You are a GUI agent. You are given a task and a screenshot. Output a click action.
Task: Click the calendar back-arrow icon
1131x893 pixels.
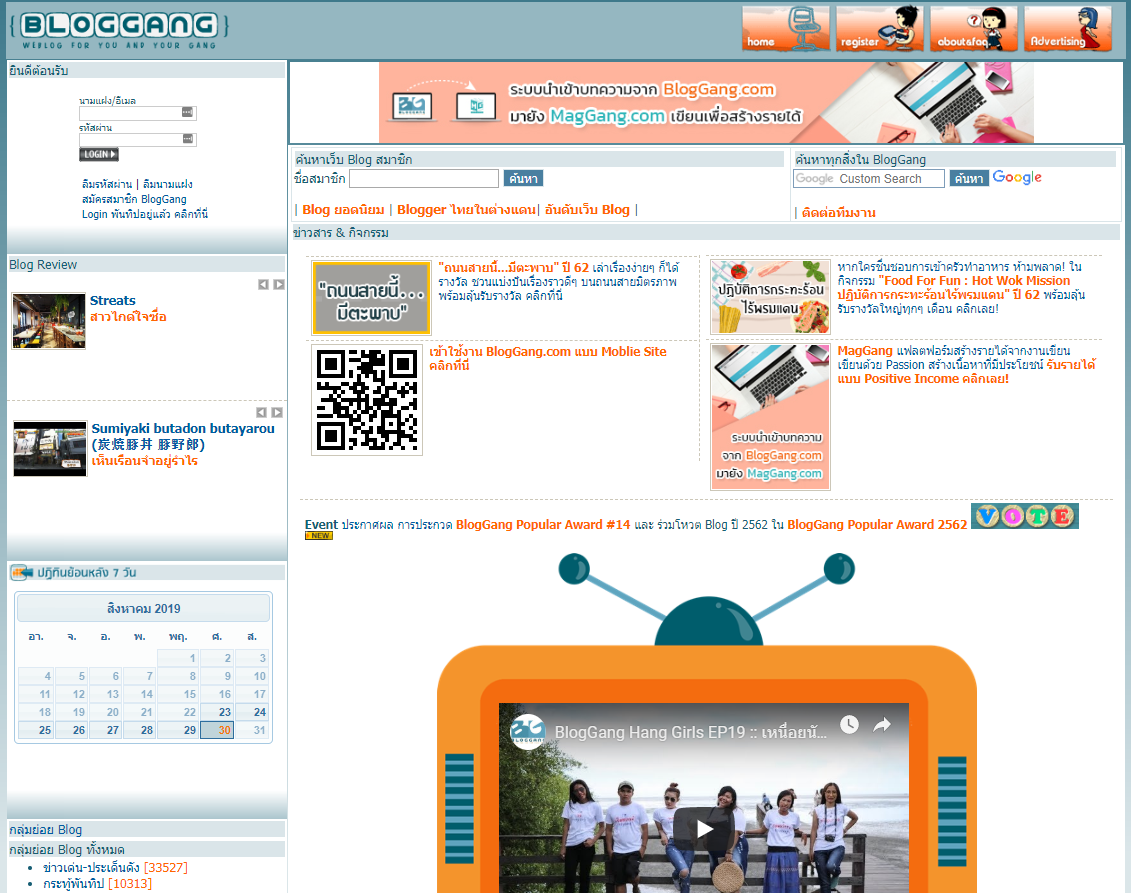(x=22, y=573)
